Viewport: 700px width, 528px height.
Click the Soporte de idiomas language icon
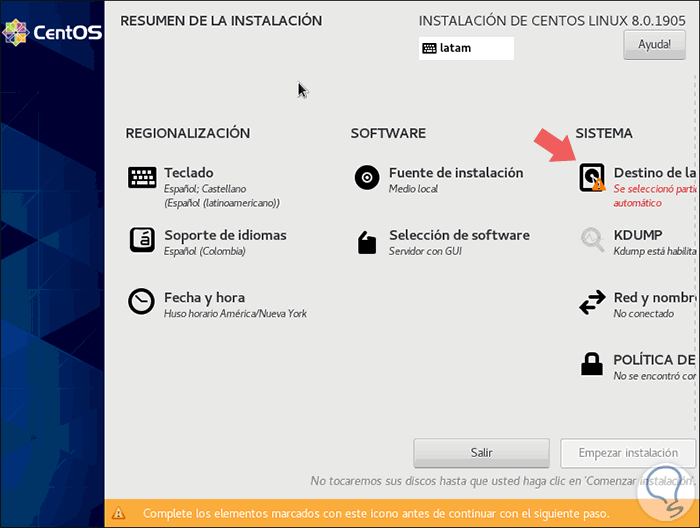142,240
